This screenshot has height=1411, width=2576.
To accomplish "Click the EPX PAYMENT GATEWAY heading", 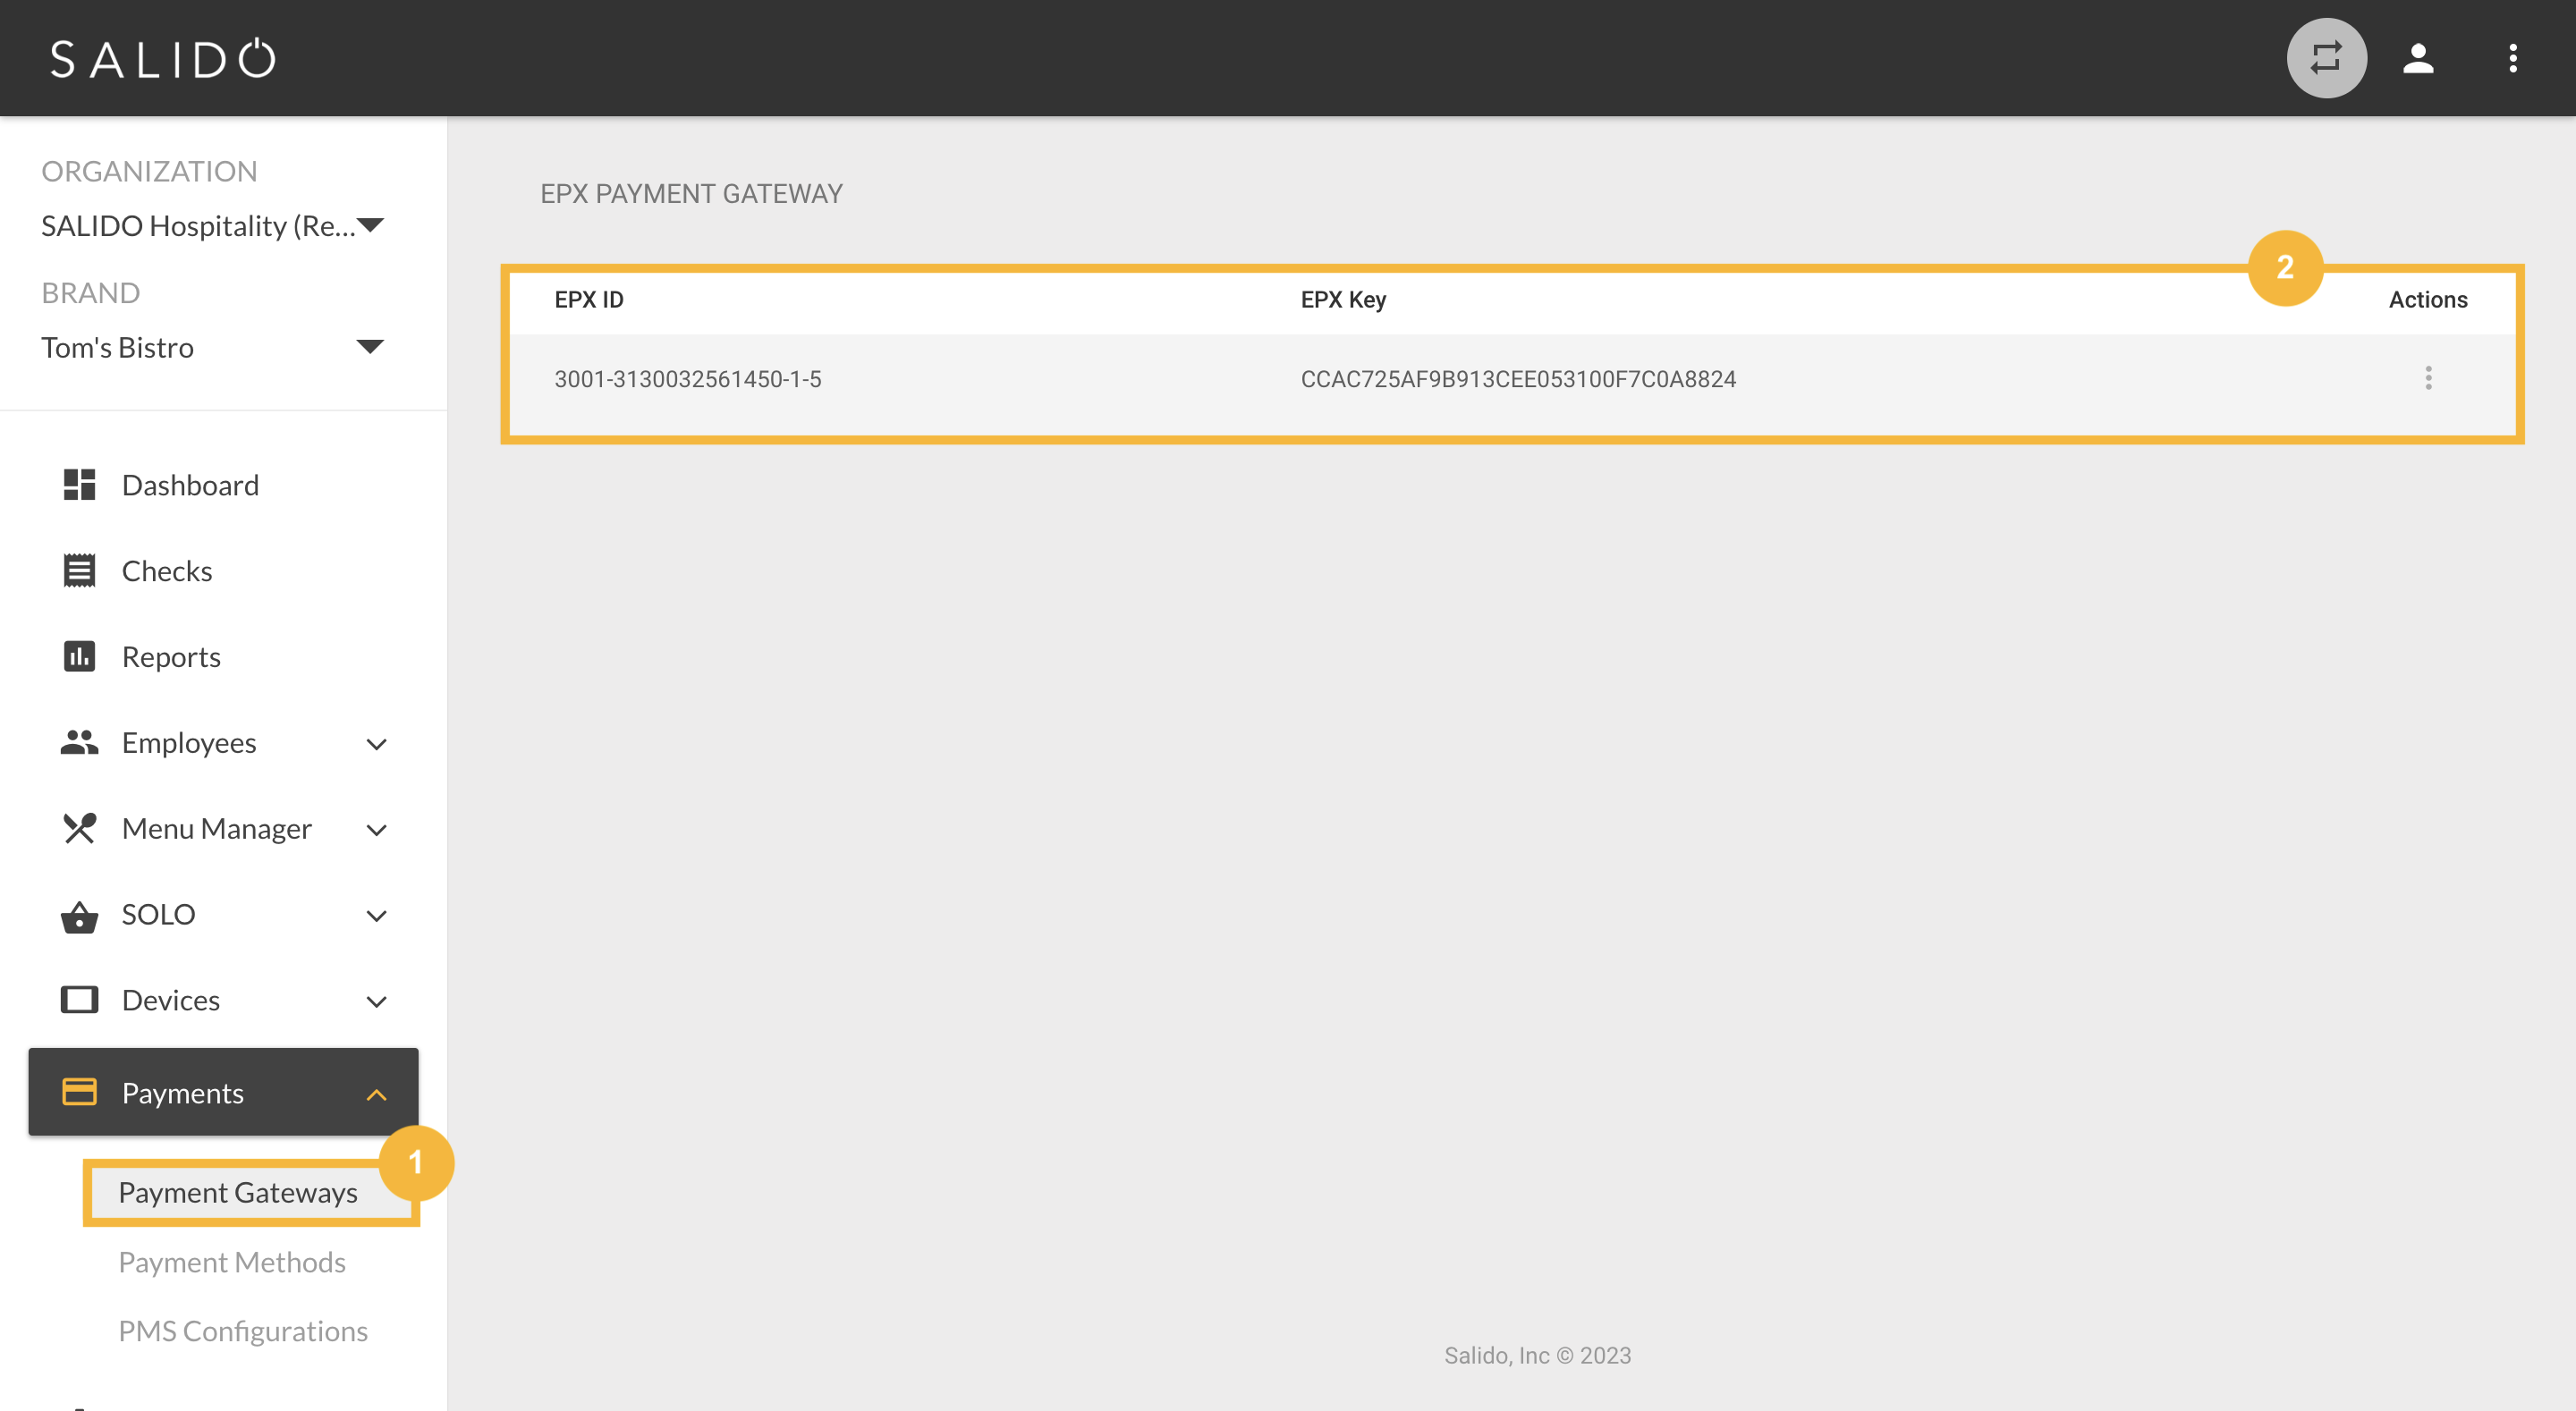I will (x=691, y=194).
